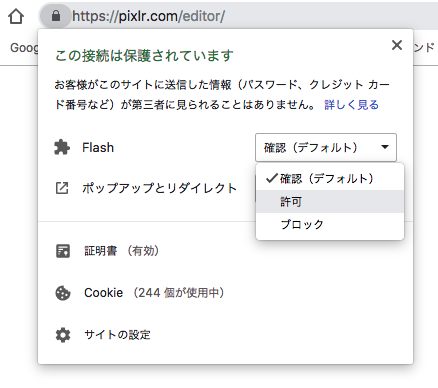Open Cookie（244 個が使用中）entry

pyautogui.click(x=154, y=293)
